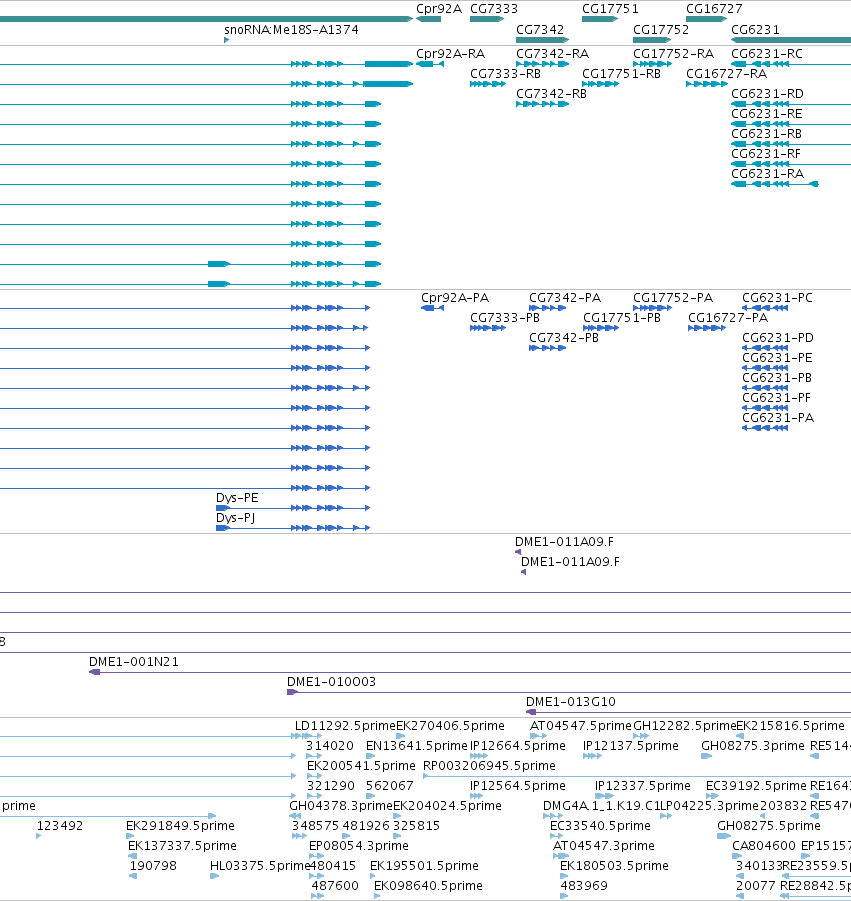Viewport: 851px width, 901px height.
Task: Click the CG17751-PB protein label
Action: pyautogui.click(x=622, y=318)
